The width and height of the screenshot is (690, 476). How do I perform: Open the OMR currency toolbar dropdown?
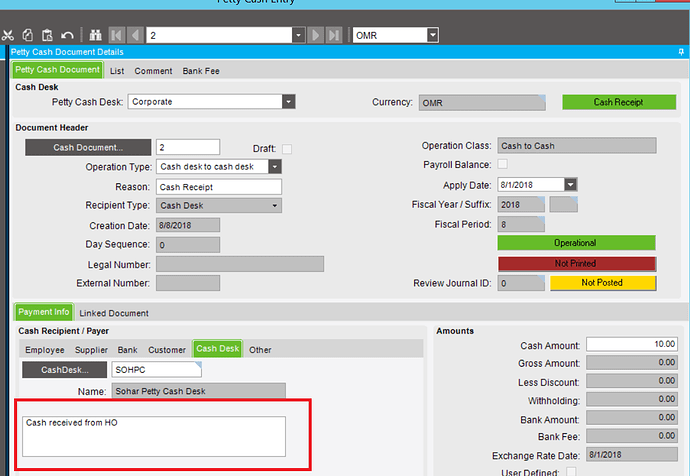click(x=433, y=35)
